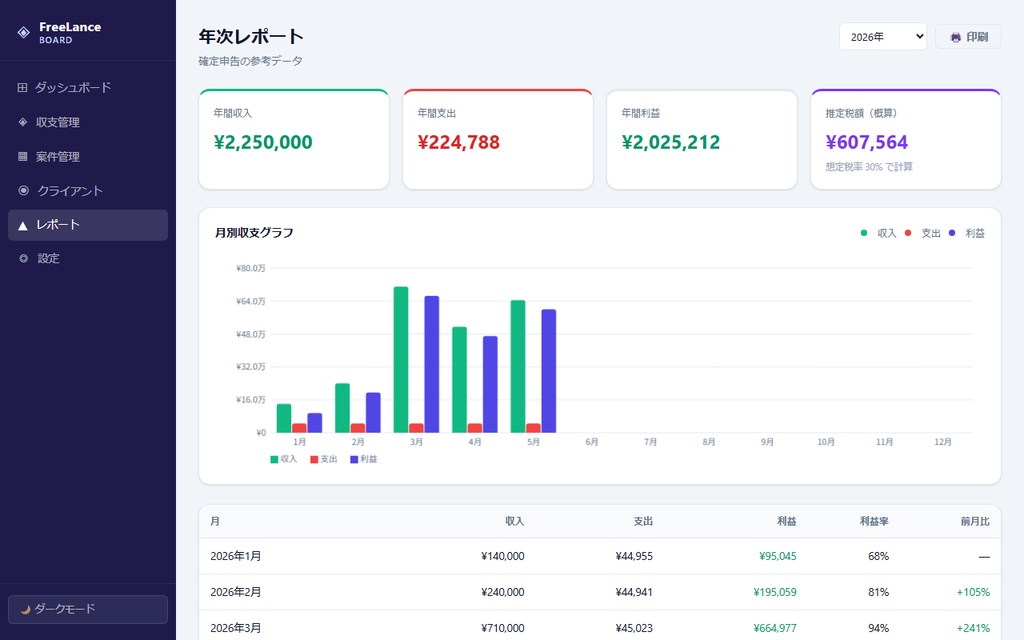
Task: Click the 2026年3月 row label
Action: tap(236, 628)
